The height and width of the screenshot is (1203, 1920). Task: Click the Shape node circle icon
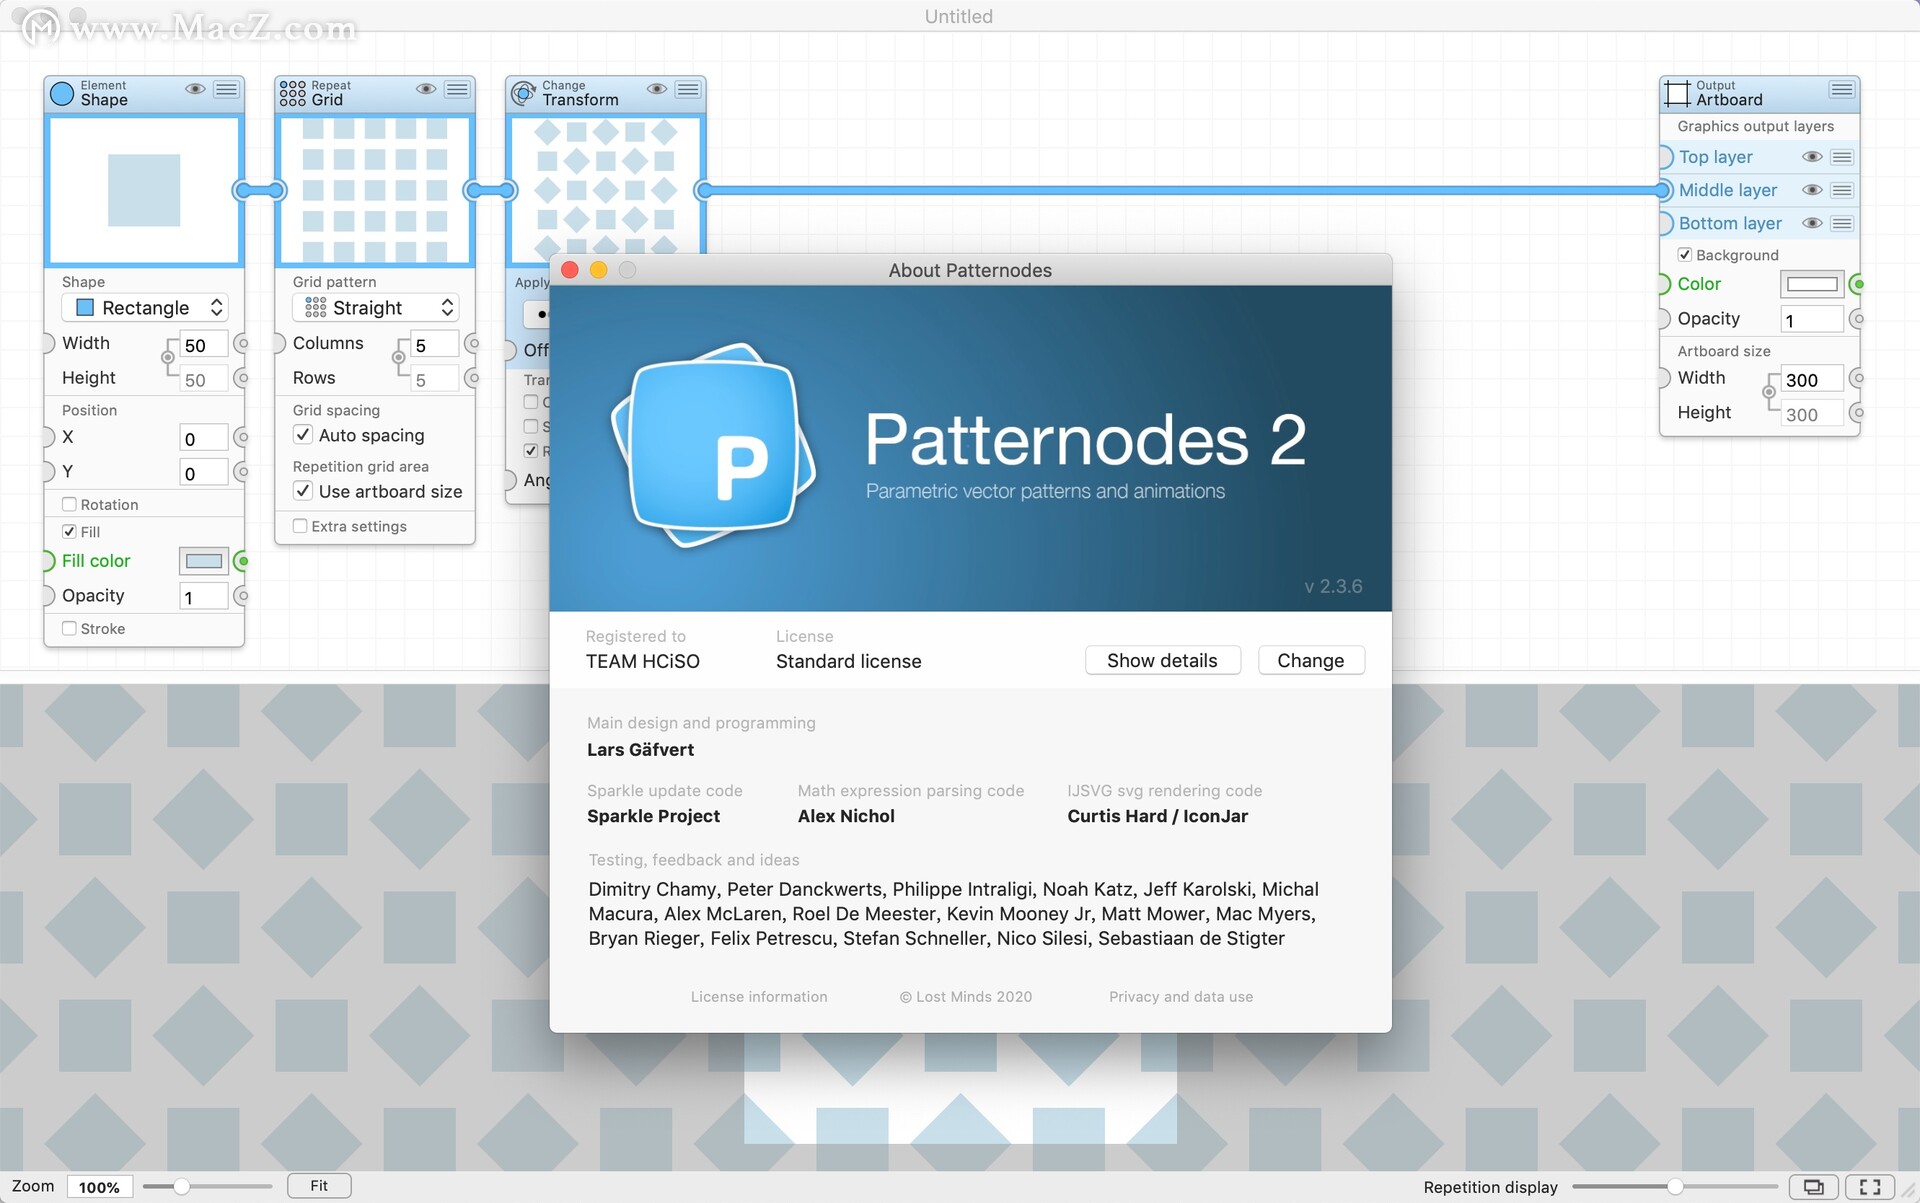point(62,94)
